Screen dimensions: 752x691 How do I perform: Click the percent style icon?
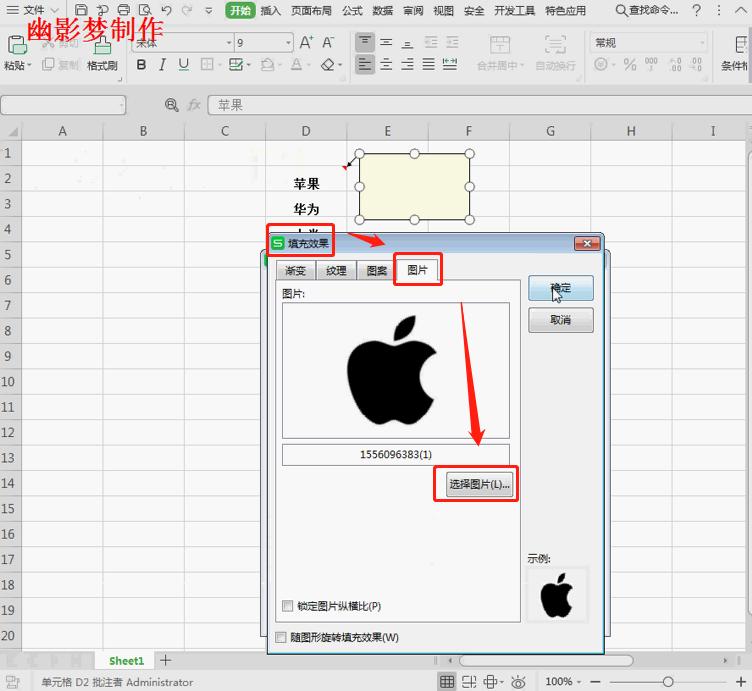(x=629, y=64)
